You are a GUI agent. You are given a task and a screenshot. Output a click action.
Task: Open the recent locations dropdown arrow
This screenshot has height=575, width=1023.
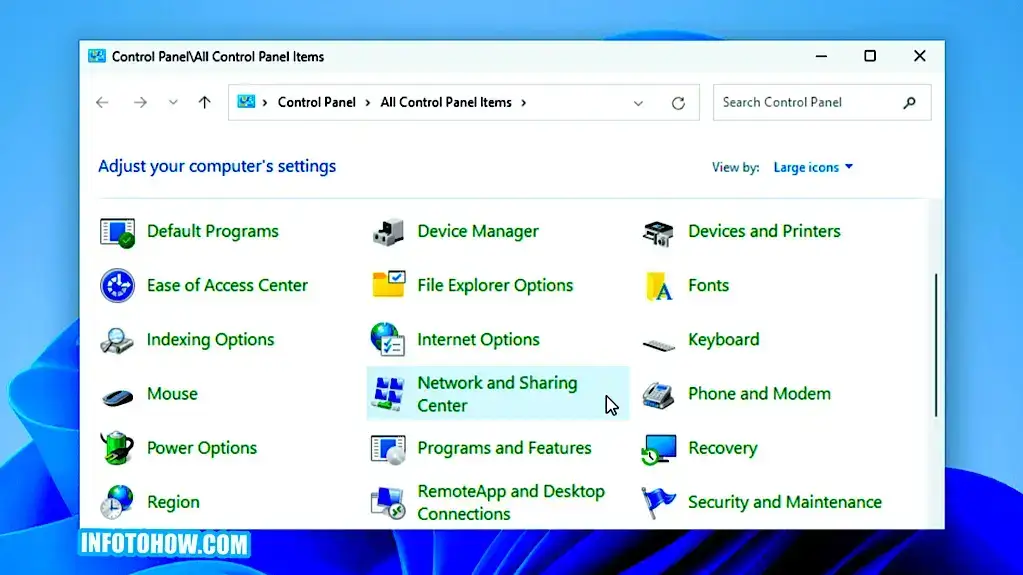pos(173,102)
